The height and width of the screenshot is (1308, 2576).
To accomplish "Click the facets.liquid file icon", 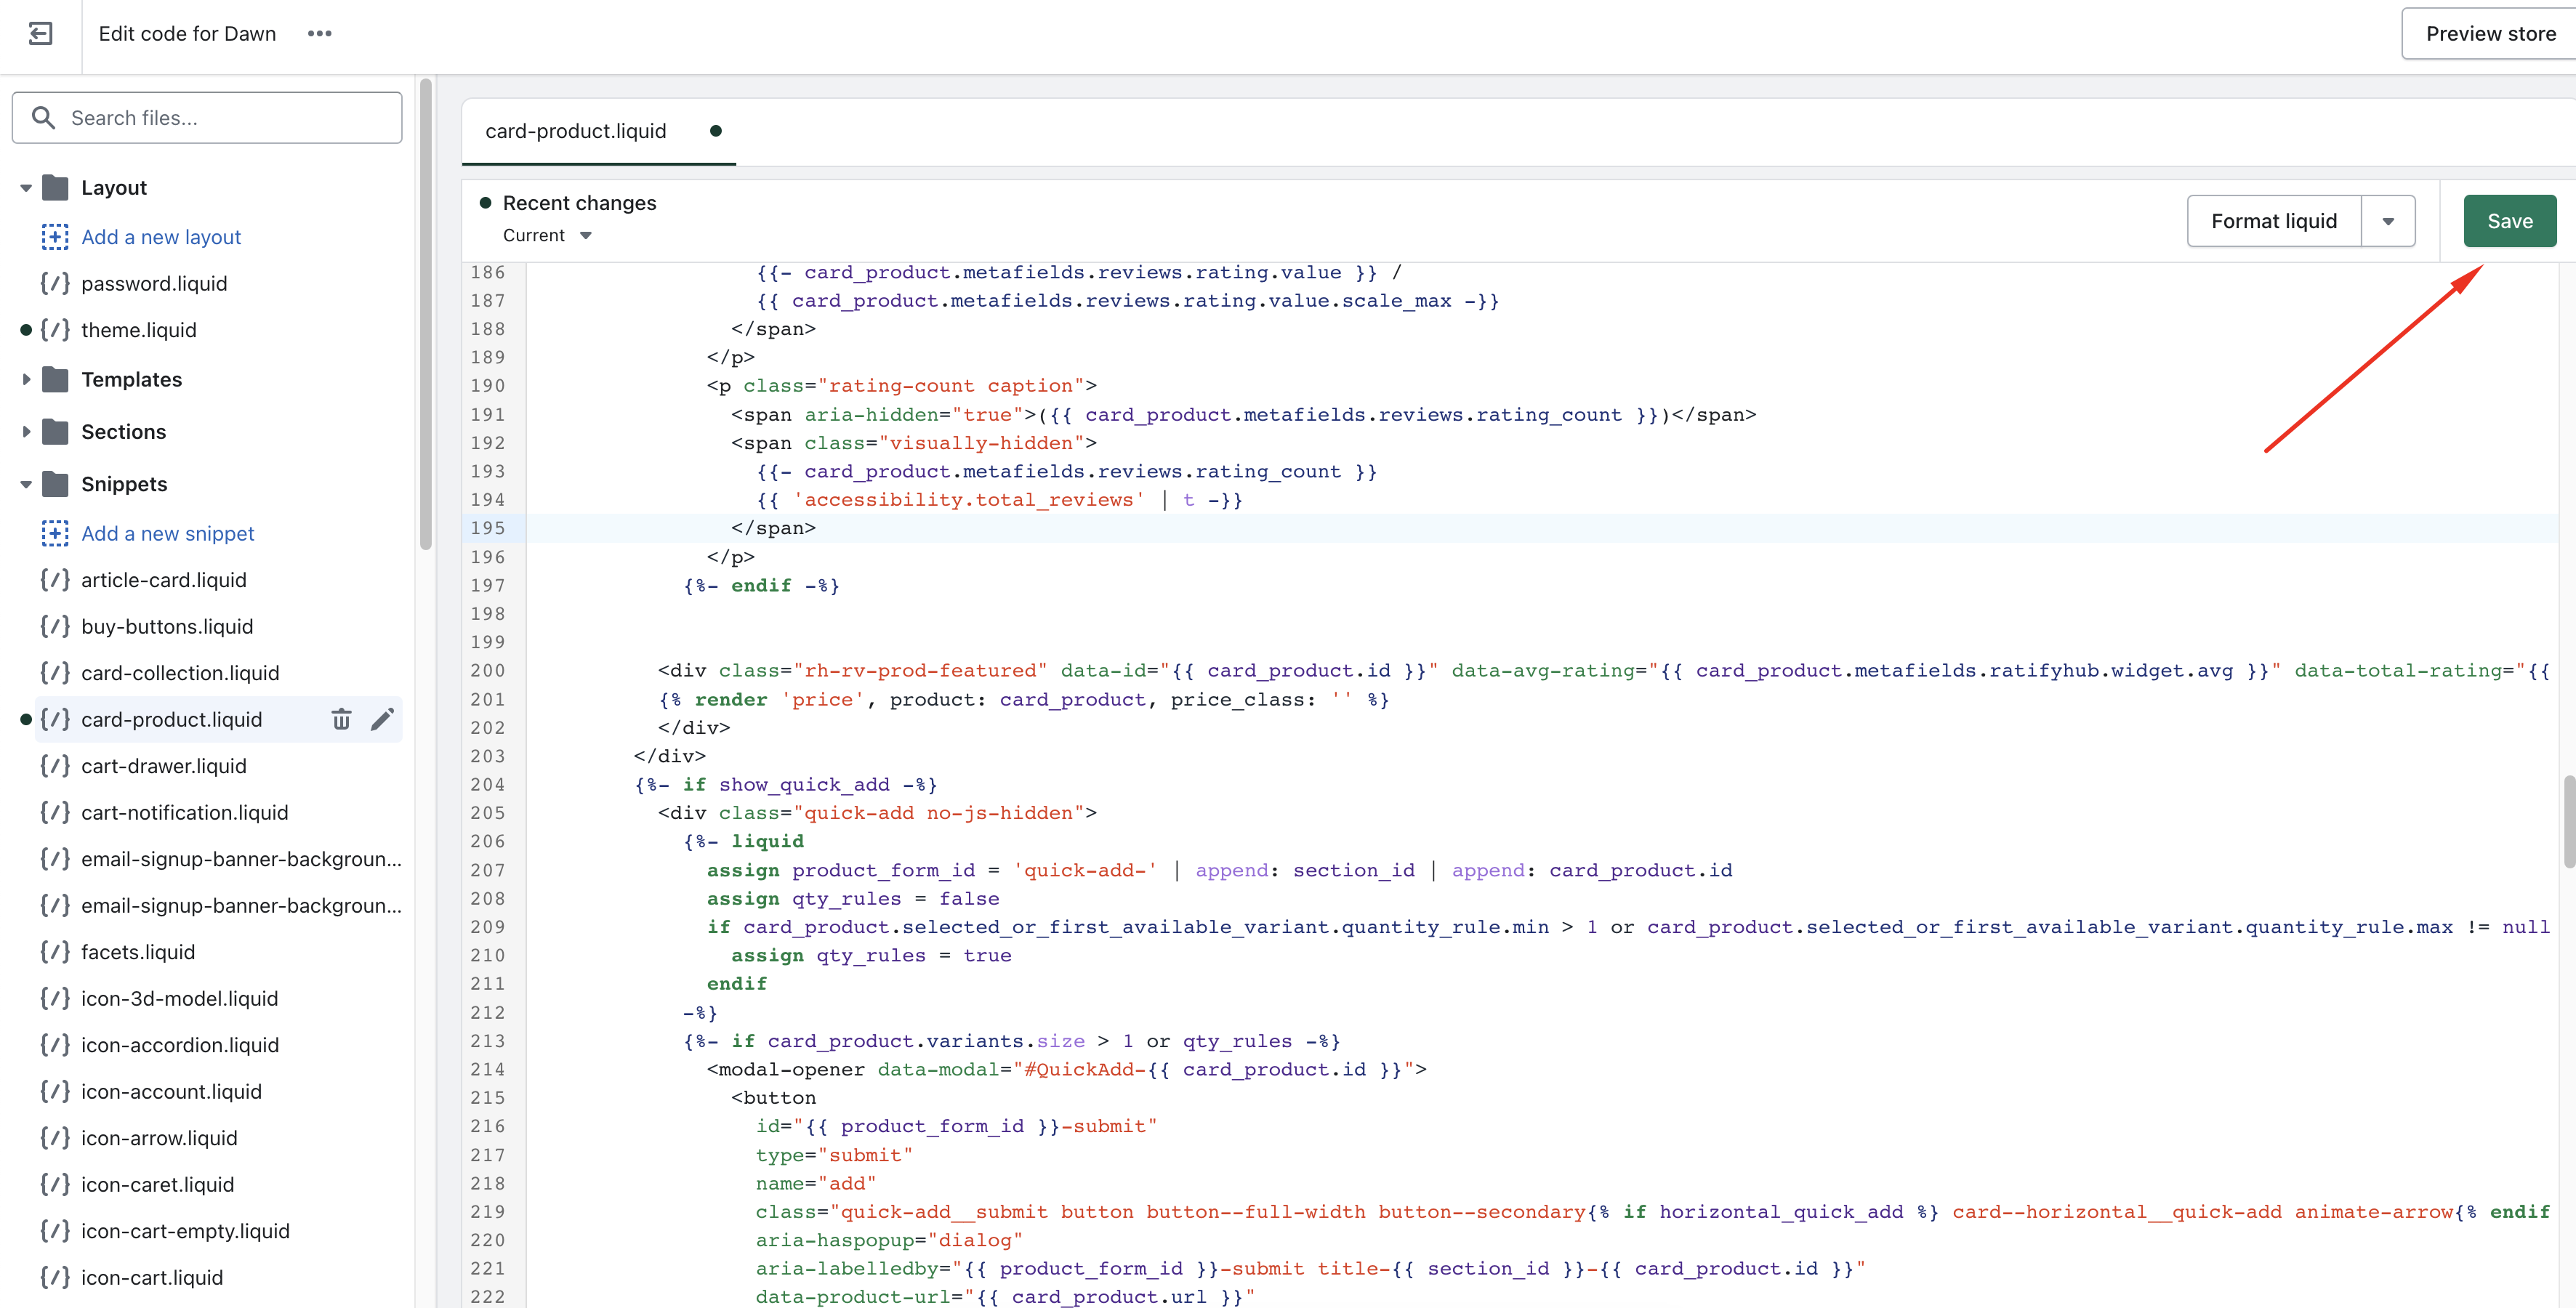I will [x=55, y=952].
